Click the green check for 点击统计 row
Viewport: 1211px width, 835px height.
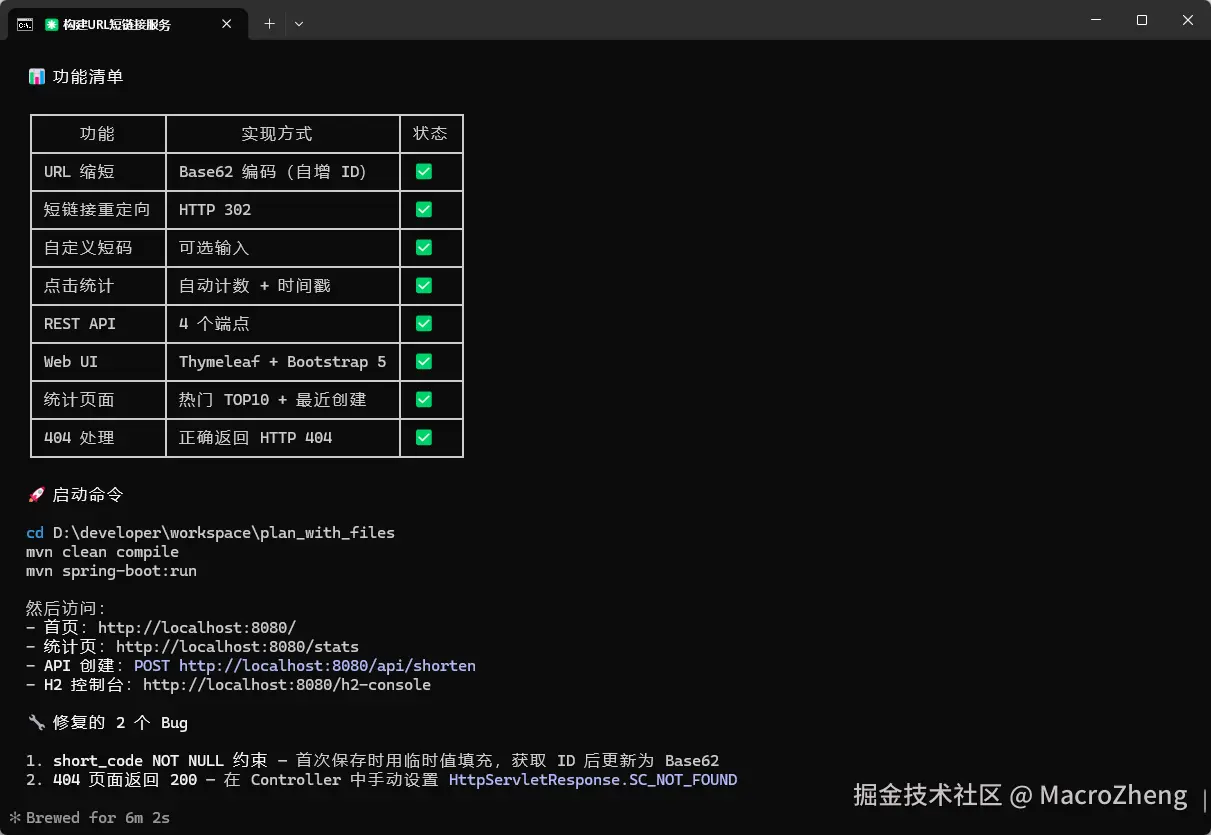coord(424,286)
